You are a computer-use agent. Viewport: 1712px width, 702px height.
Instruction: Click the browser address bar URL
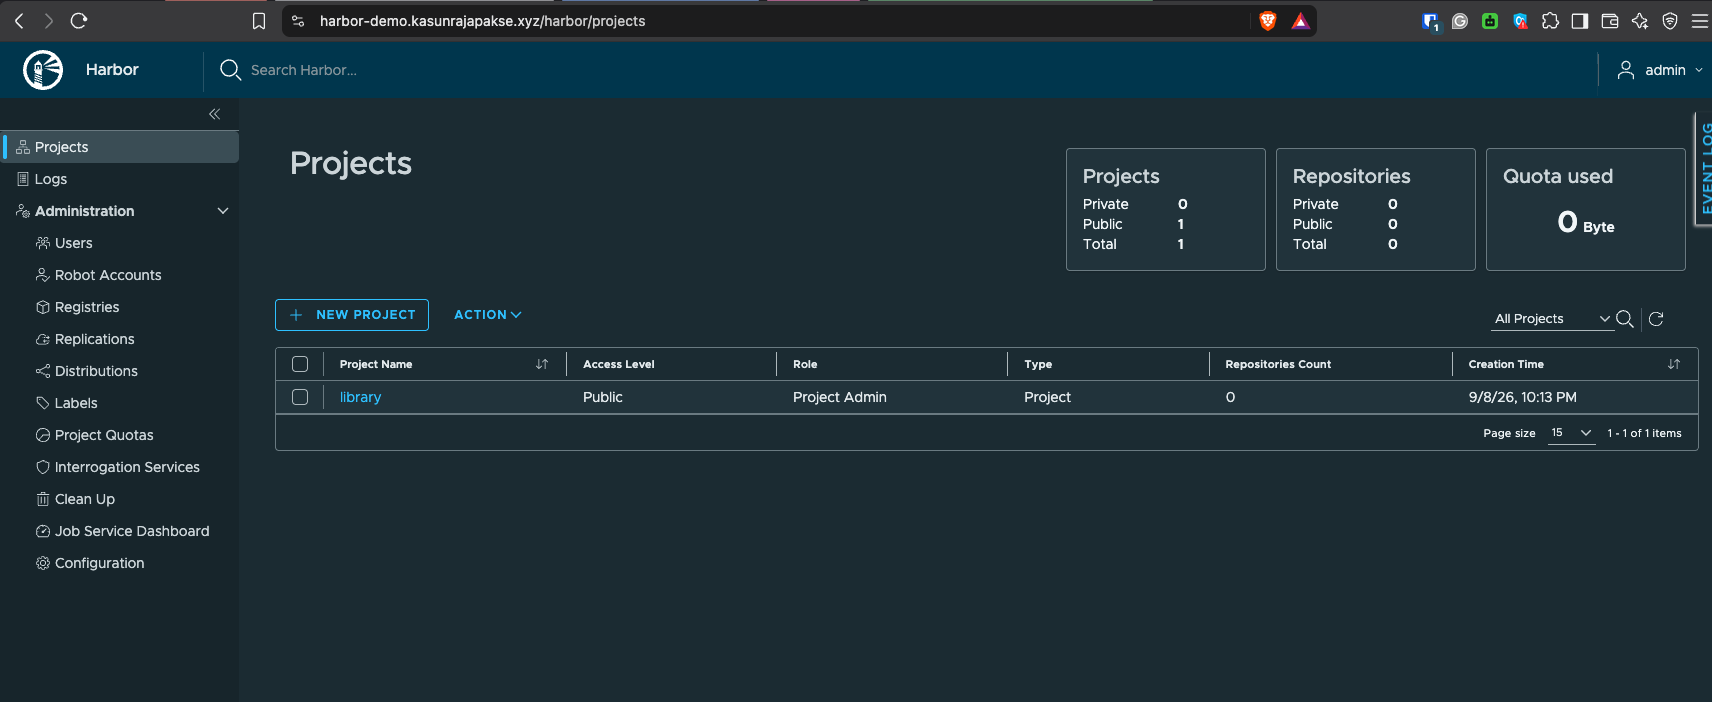click(482, 21)
